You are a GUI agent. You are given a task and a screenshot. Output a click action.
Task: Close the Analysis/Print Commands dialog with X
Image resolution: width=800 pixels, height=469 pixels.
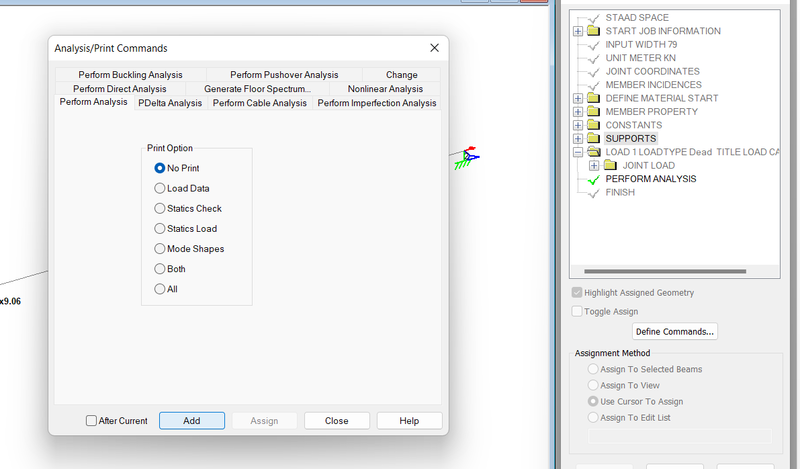(x=434, y=47)
